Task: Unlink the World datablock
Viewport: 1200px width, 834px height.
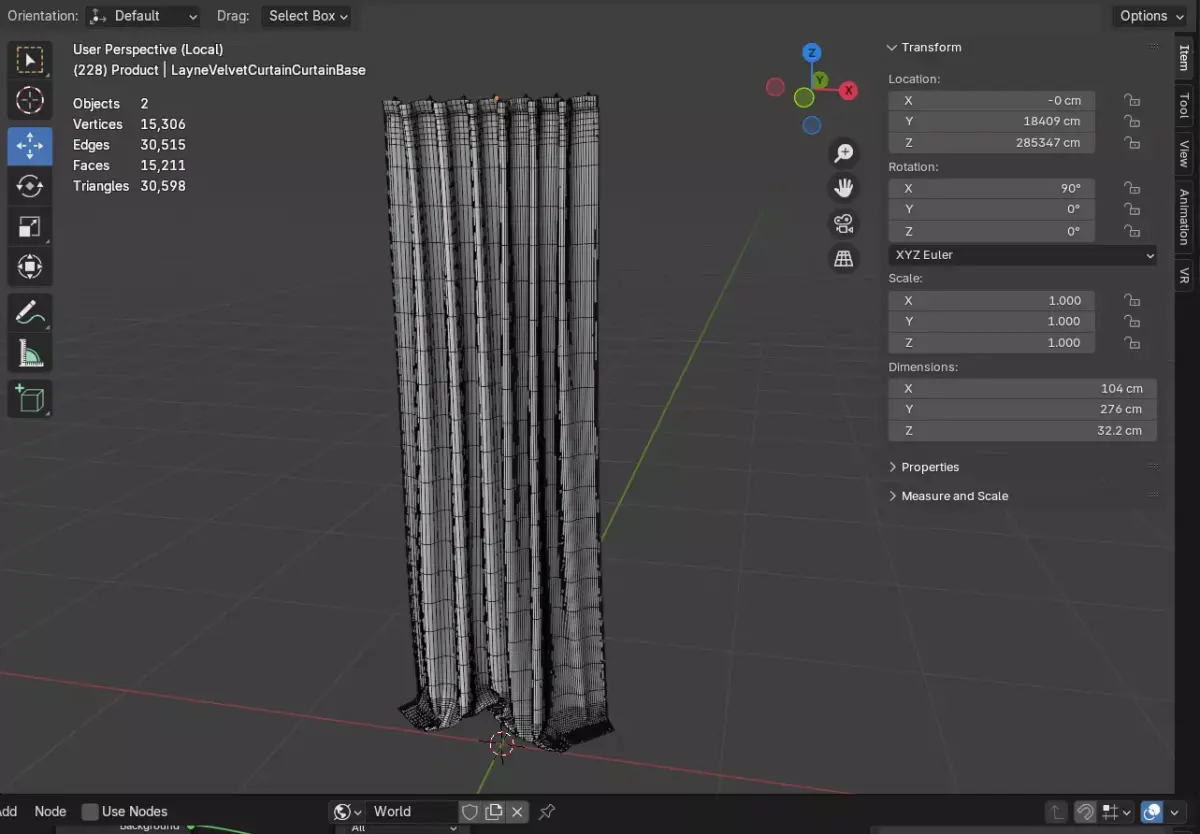Action: (x=517, y=812)
